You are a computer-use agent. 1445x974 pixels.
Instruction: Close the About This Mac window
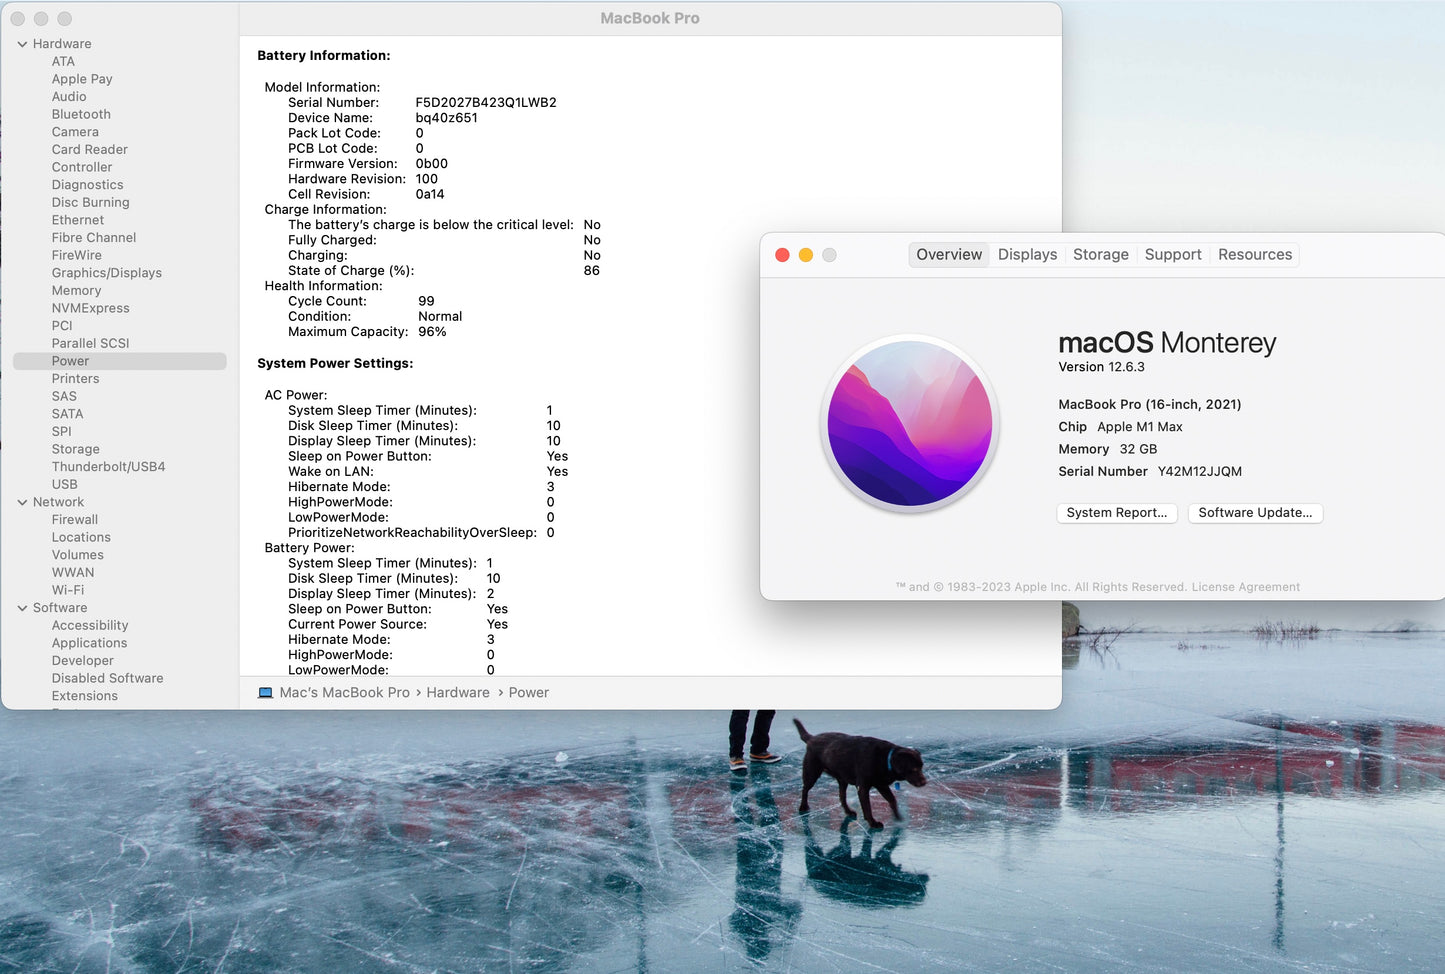click(782, 255)
